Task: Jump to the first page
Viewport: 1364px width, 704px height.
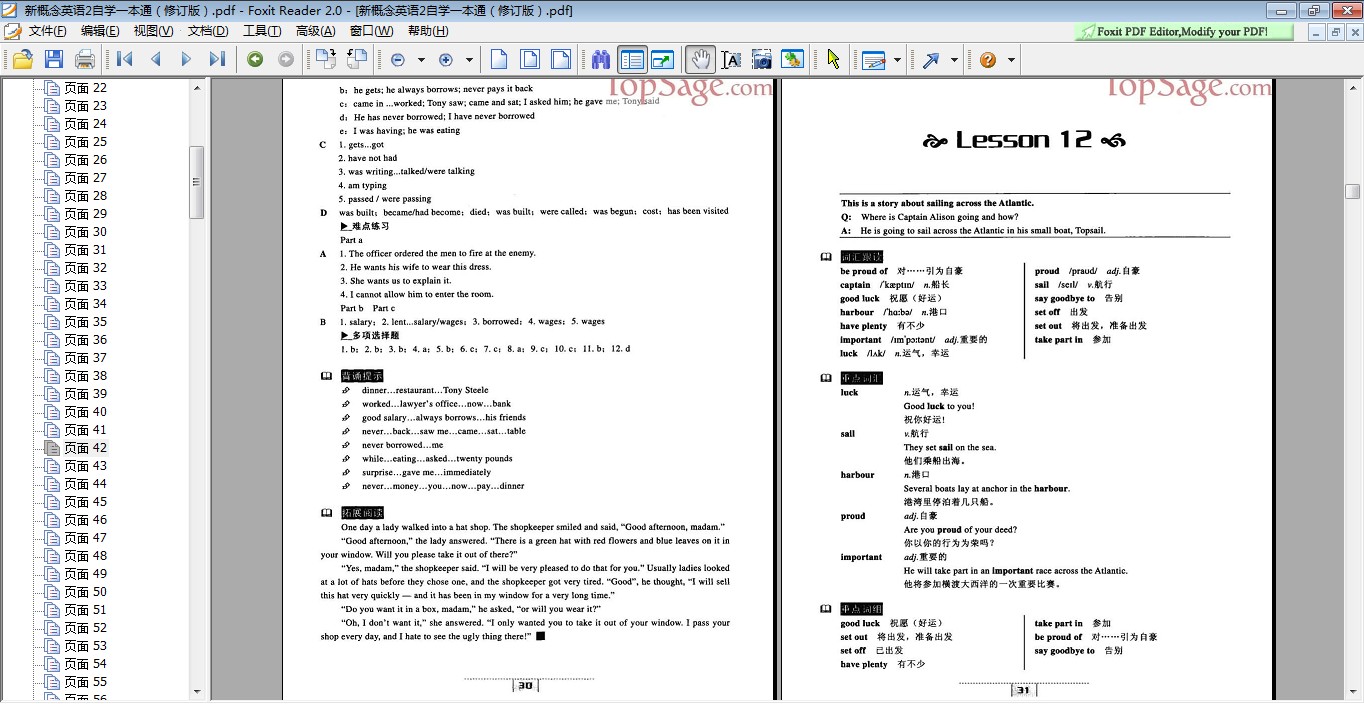Action: click(x=125, y=60)
